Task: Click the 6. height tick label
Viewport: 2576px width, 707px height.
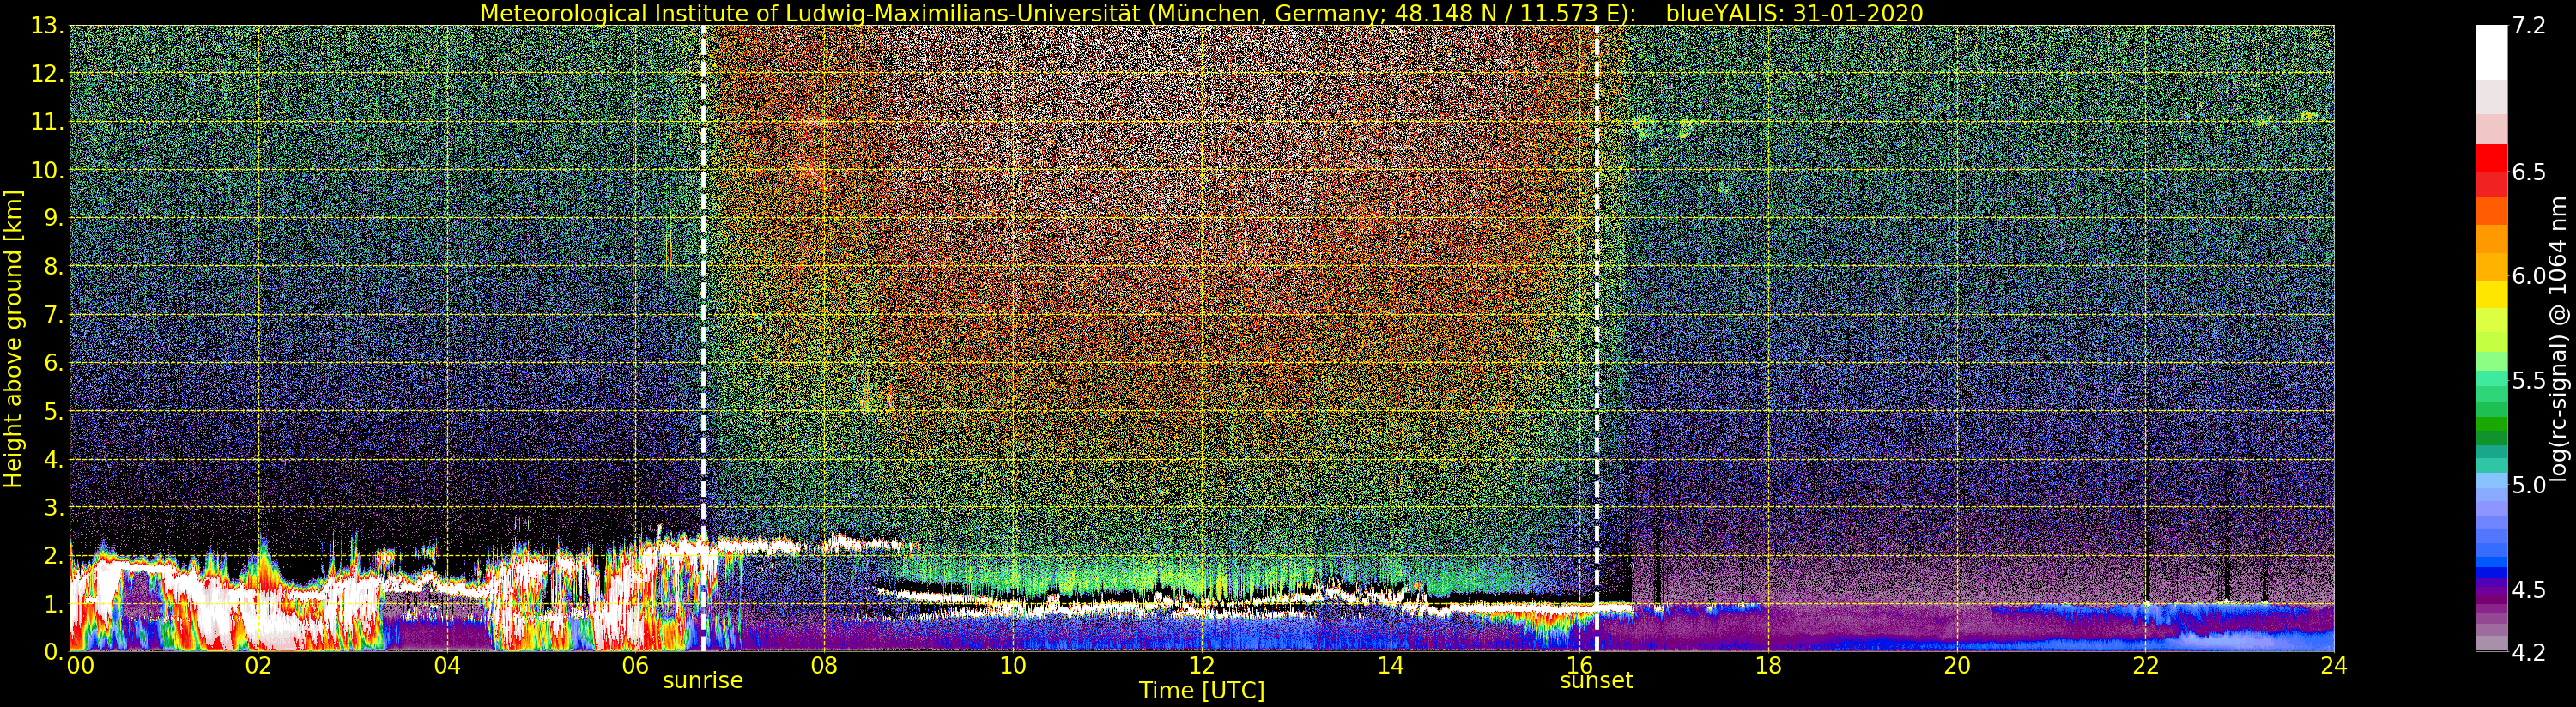Action: pos(56,363)
